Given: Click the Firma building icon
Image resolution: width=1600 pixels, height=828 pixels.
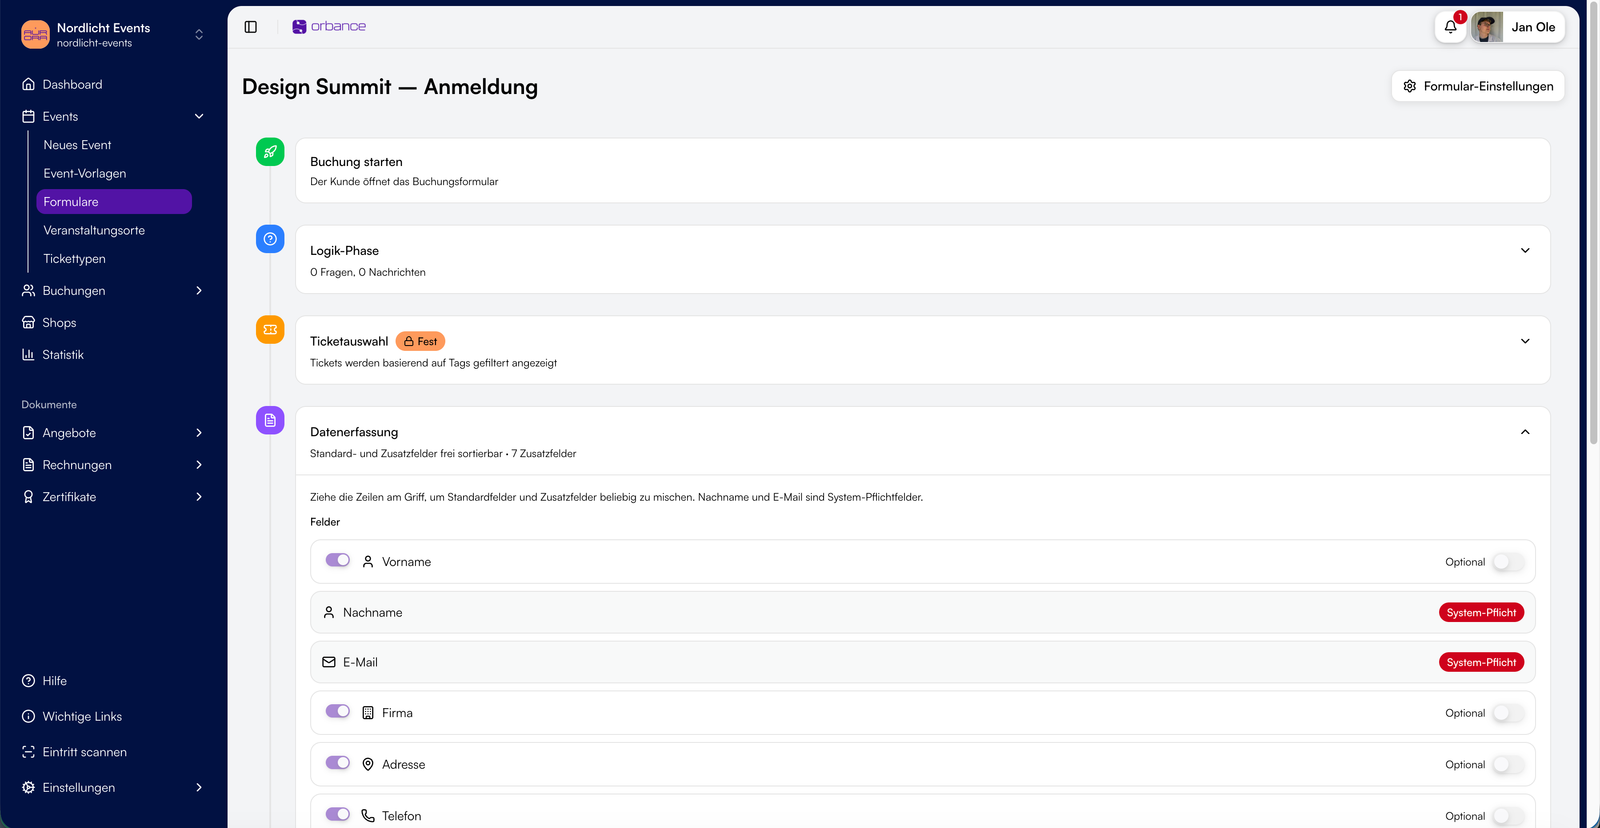Looking at the screenshot, I should (x=368, y=713).
